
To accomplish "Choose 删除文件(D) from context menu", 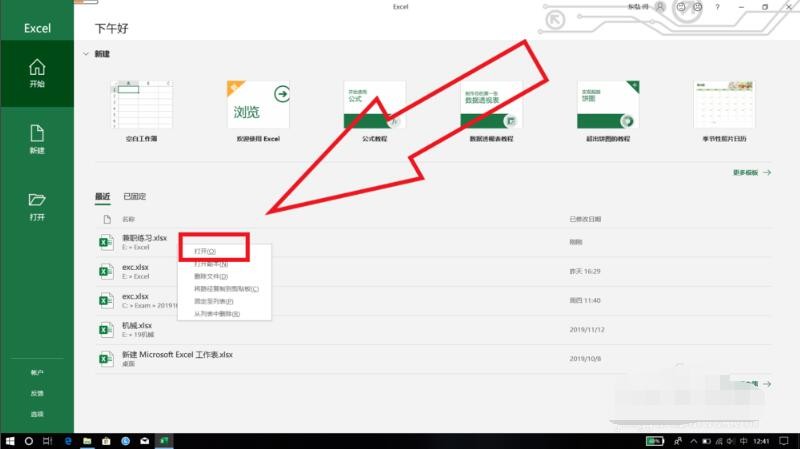I will (x=211, y=276).
